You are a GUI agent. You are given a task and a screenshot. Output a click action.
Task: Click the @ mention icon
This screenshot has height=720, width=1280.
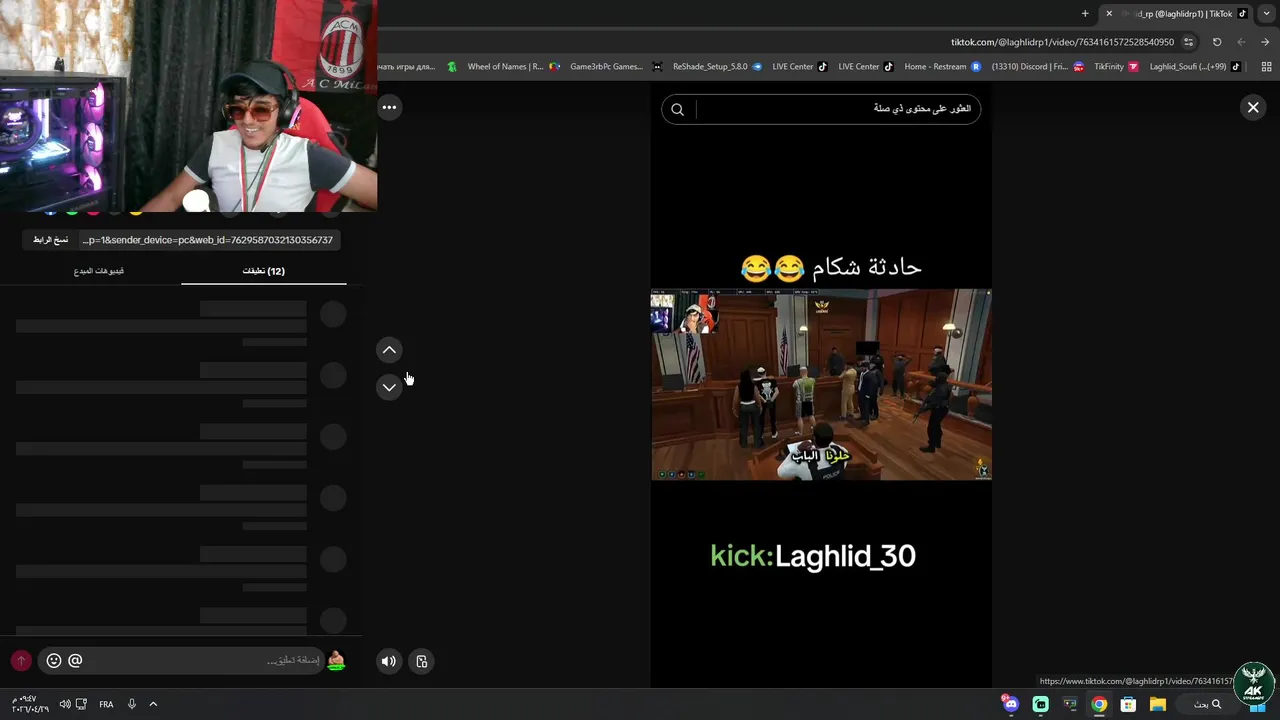point(75,660)
